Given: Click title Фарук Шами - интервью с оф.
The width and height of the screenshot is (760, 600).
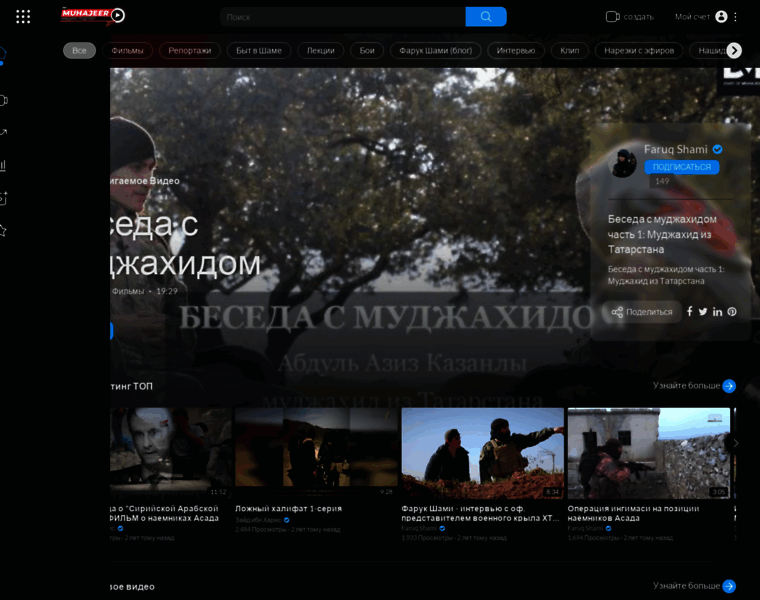Looking at the screenshot, I should [480, 513].
